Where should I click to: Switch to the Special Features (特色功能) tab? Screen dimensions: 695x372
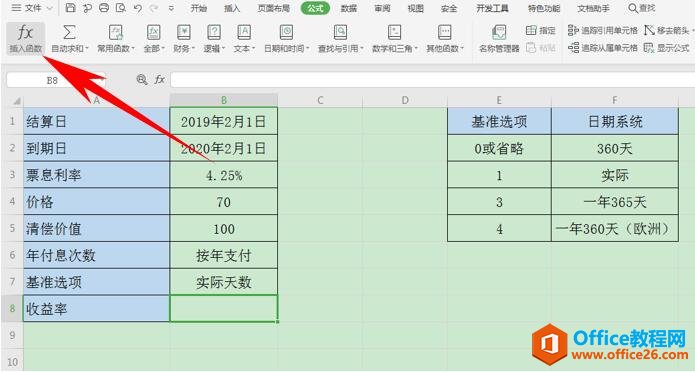(x=544, y=8)
